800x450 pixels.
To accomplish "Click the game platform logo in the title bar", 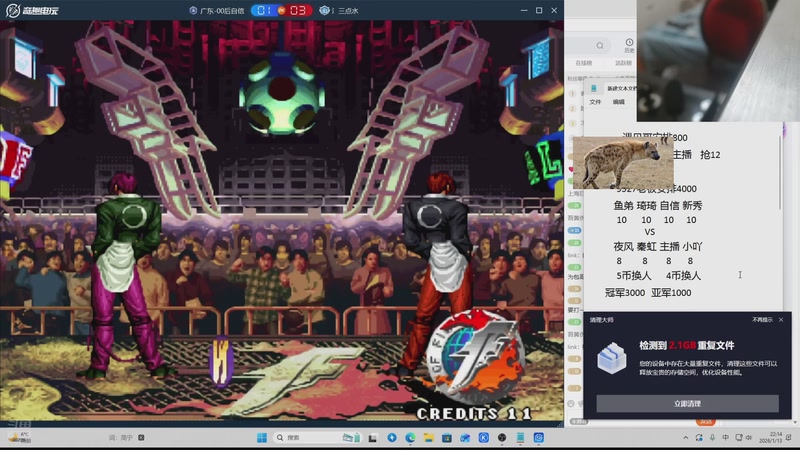I will pos(32,10).
